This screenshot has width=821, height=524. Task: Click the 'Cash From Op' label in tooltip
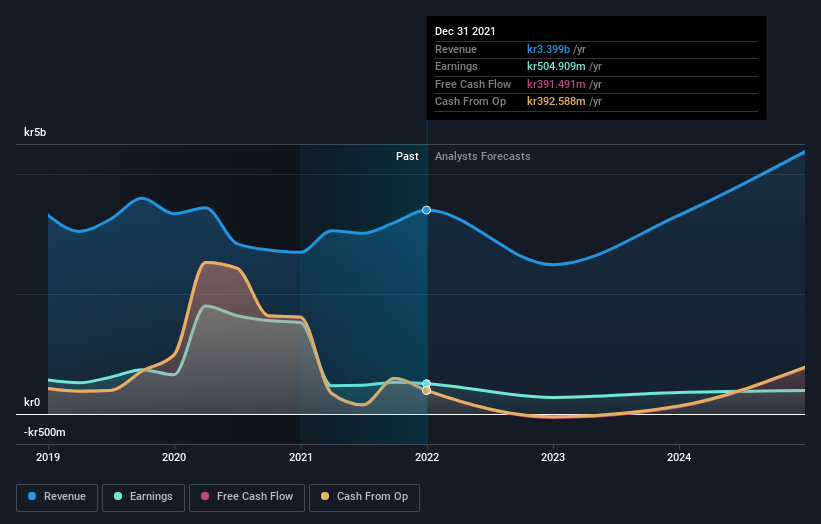[x=470, y=102]
